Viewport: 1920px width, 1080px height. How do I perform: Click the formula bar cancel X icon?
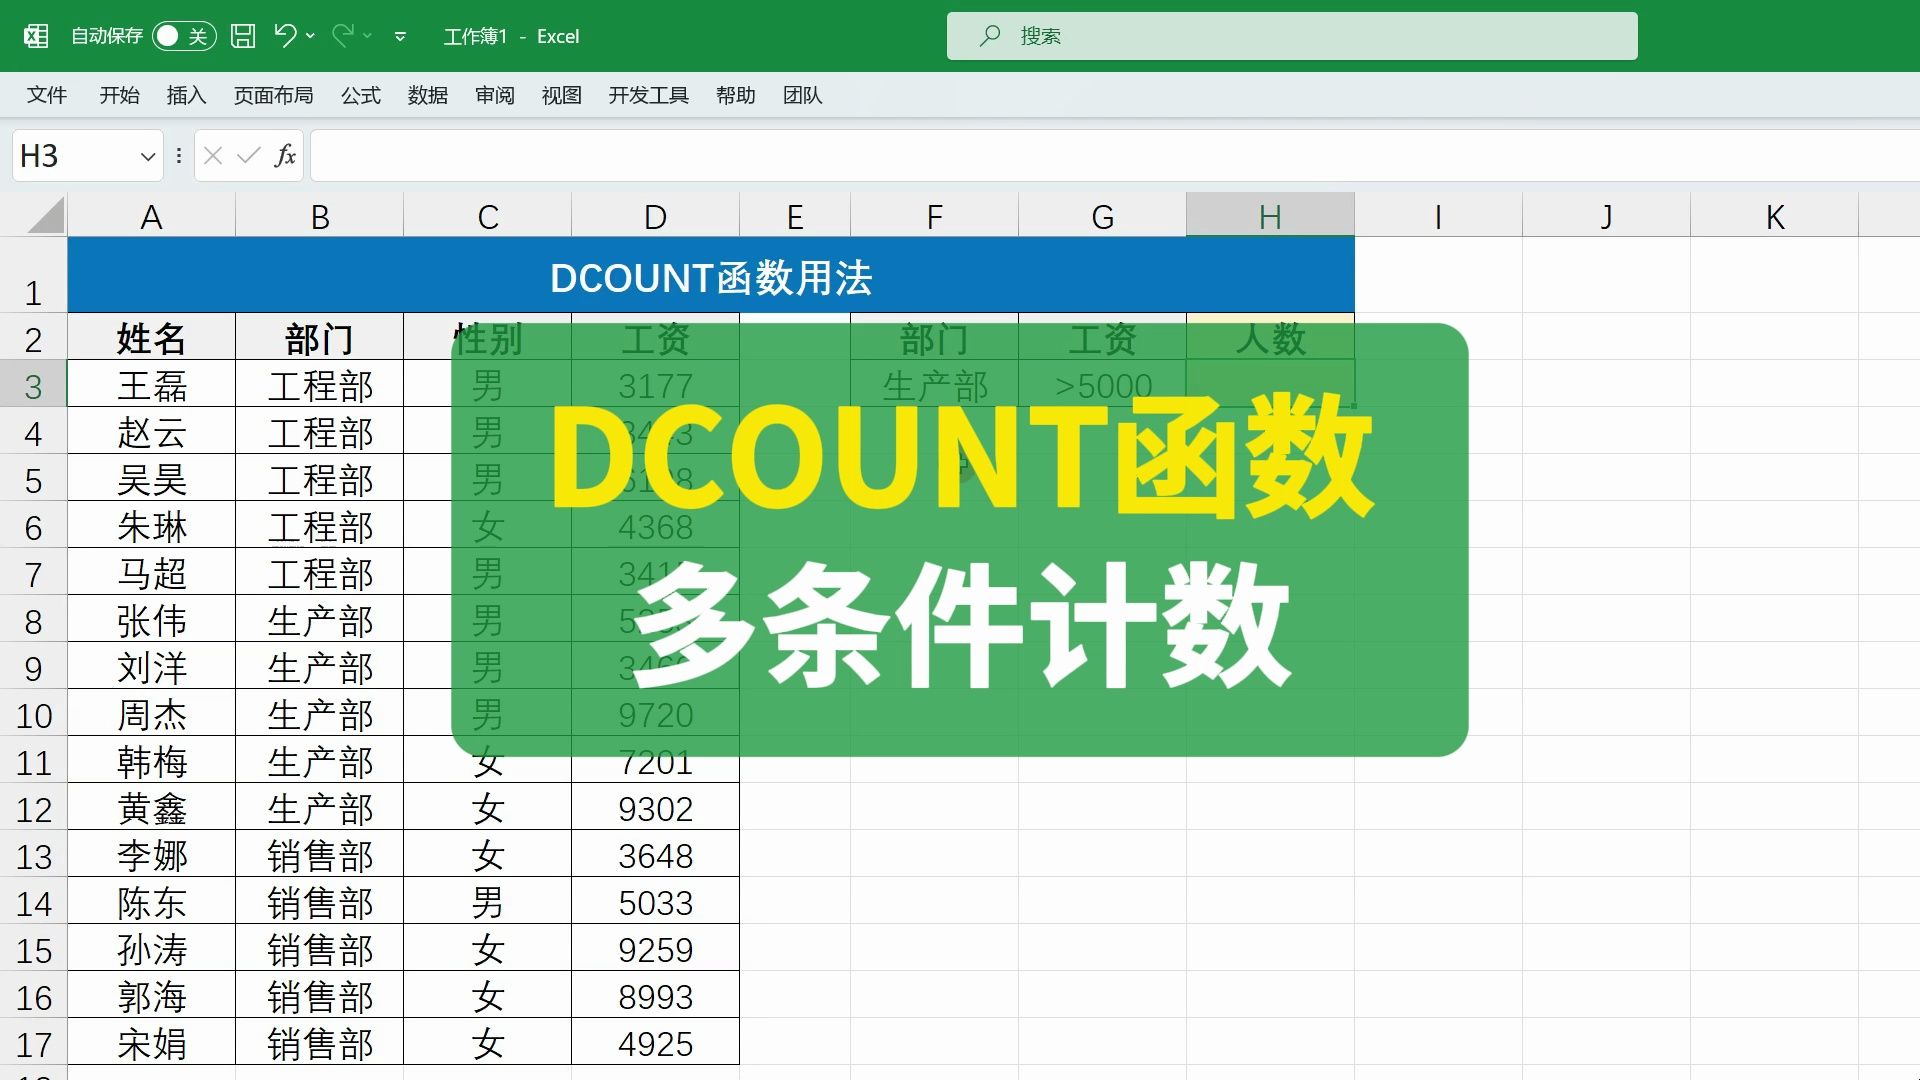coord(213,156)
